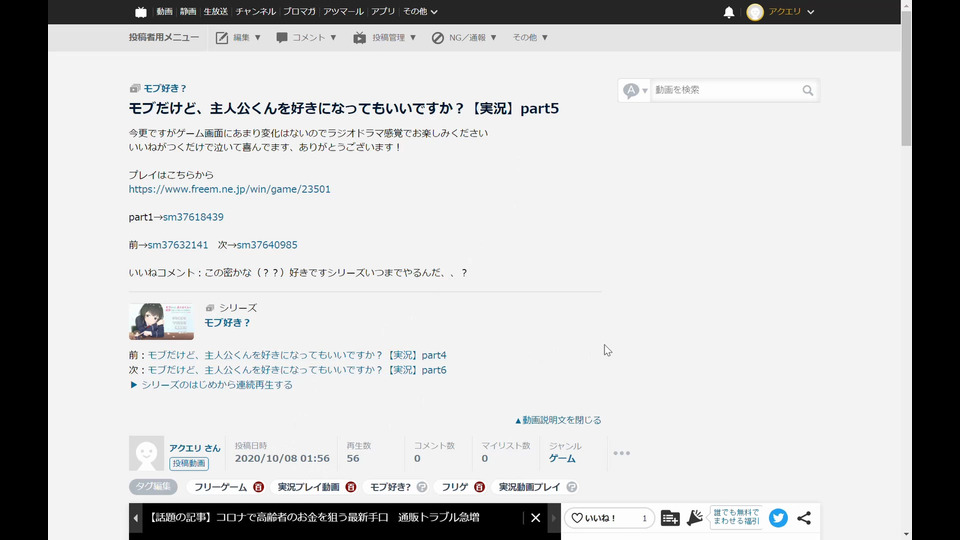Click the 誰でも無料でまわせる福引 button
The height and width of the screenshot is (540, 960).
736,518
